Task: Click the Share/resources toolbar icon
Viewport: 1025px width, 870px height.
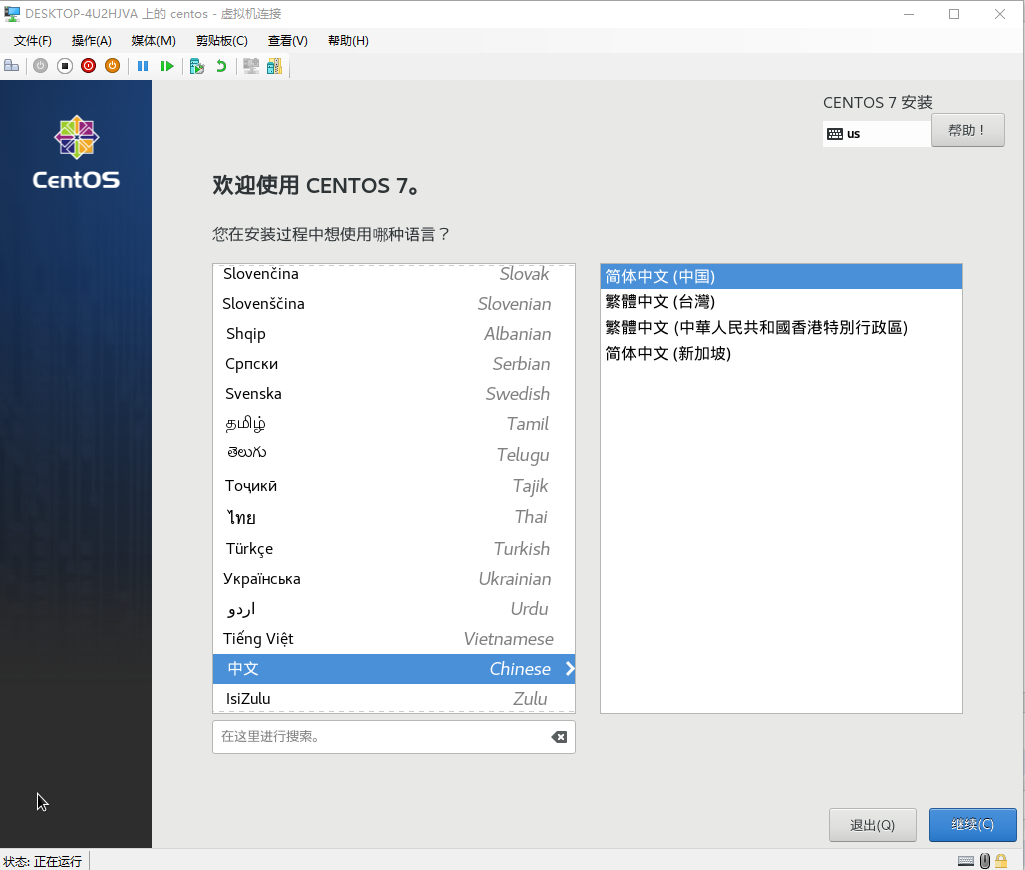Action: [x=275, y=66]
